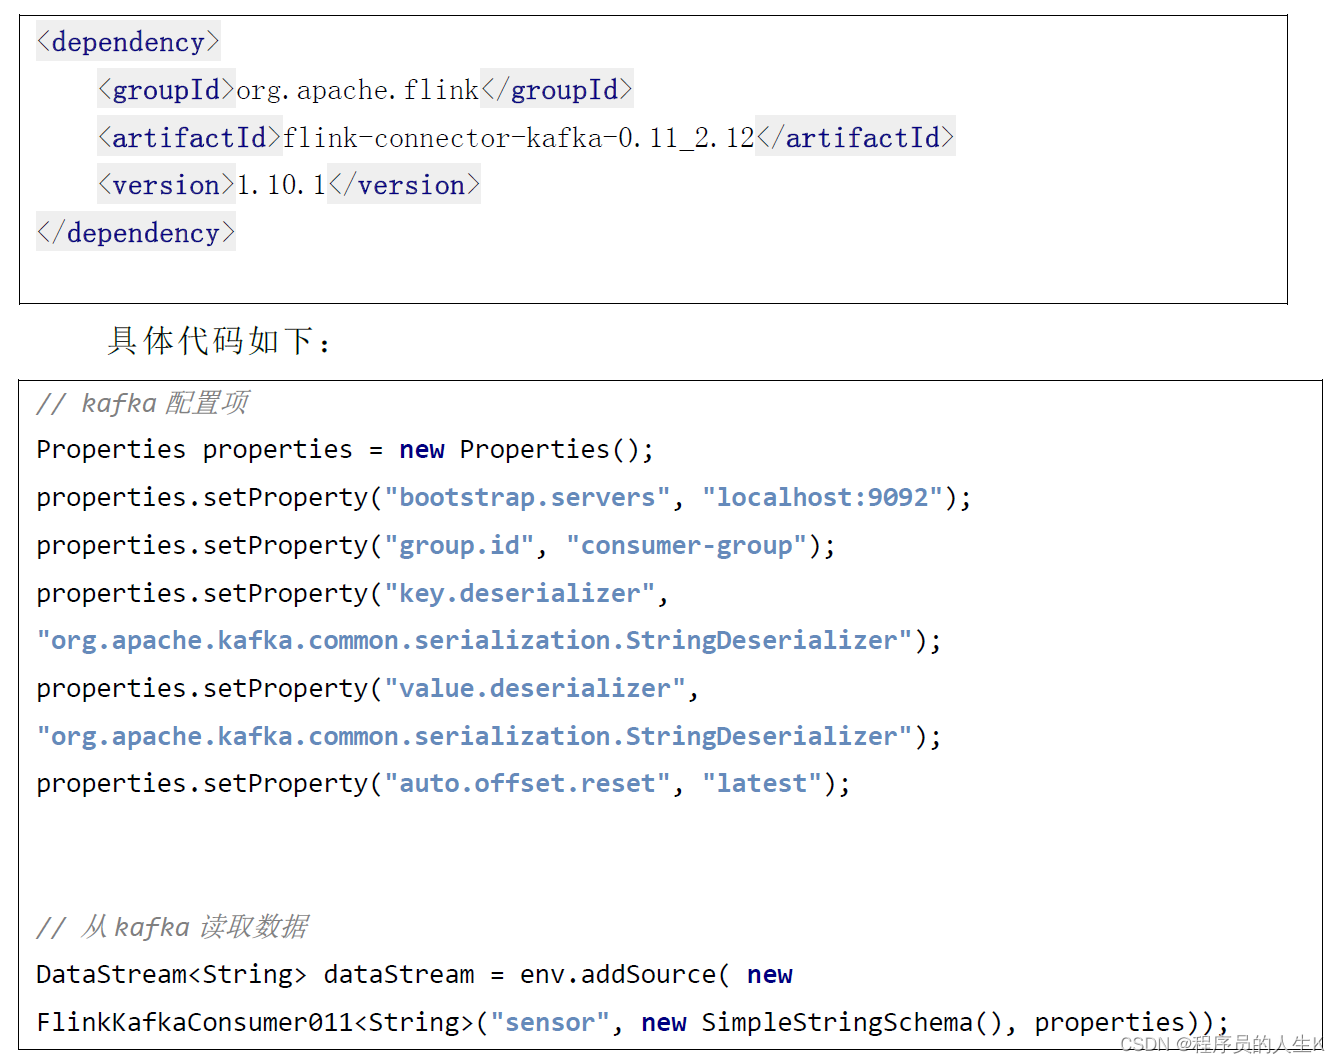The image size is (1340, 1064).
Task: Click the Chinese heading above the code block
Action: pyautogui.click(x=218, y=341)
